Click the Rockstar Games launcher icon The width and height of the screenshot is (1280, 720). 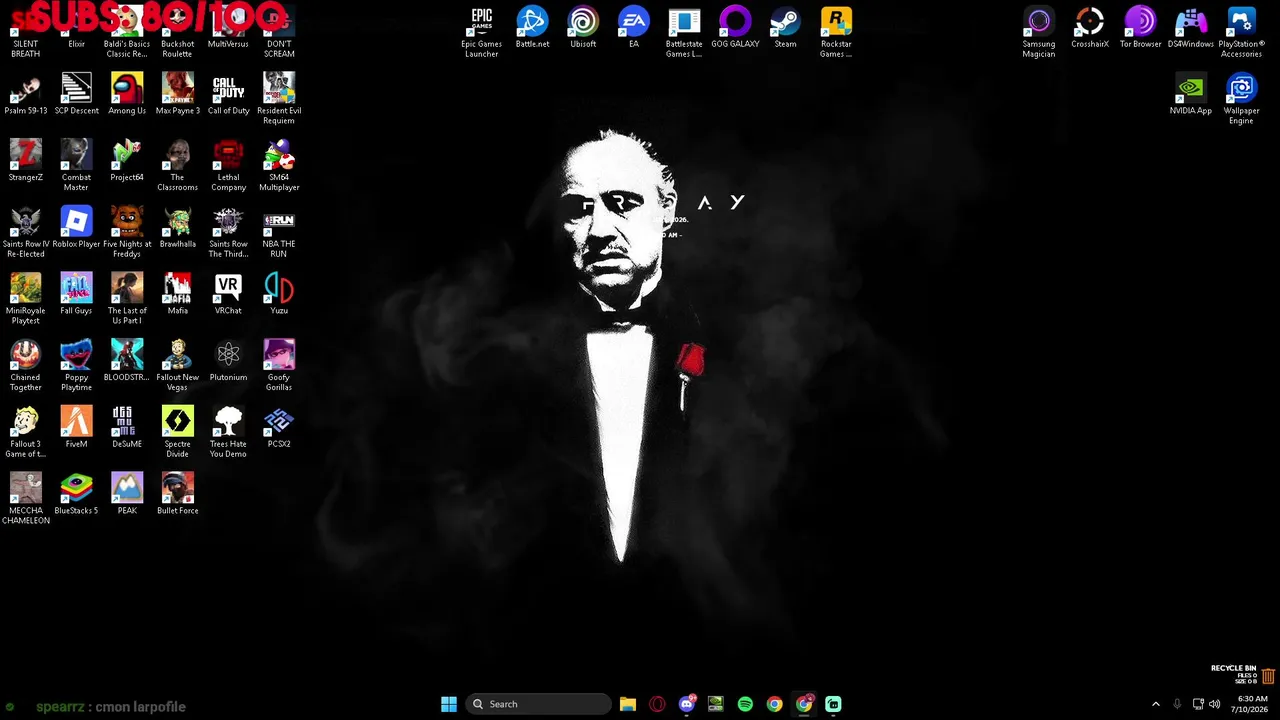coord(836,32)
